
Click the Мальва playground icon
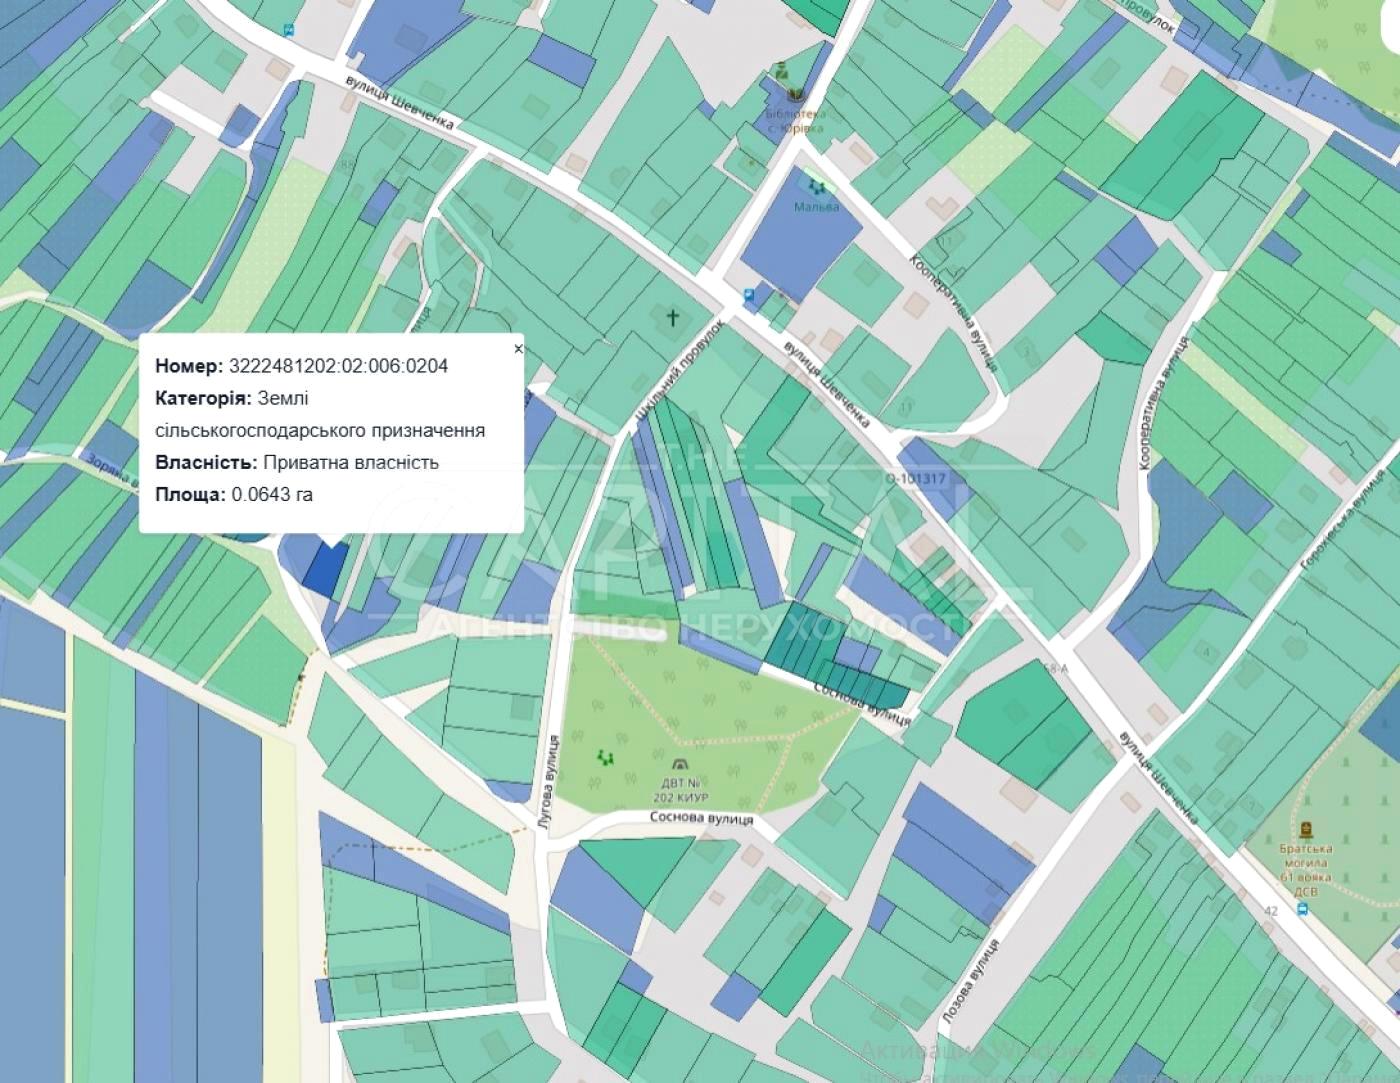point(817,187)
